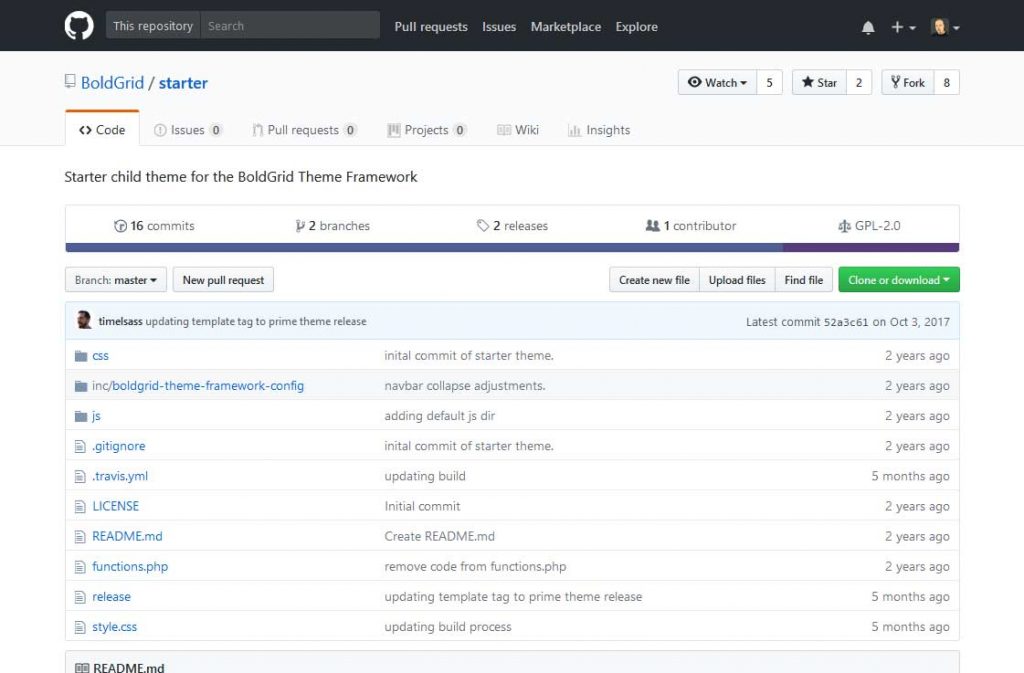Star the starter repository

819,82
